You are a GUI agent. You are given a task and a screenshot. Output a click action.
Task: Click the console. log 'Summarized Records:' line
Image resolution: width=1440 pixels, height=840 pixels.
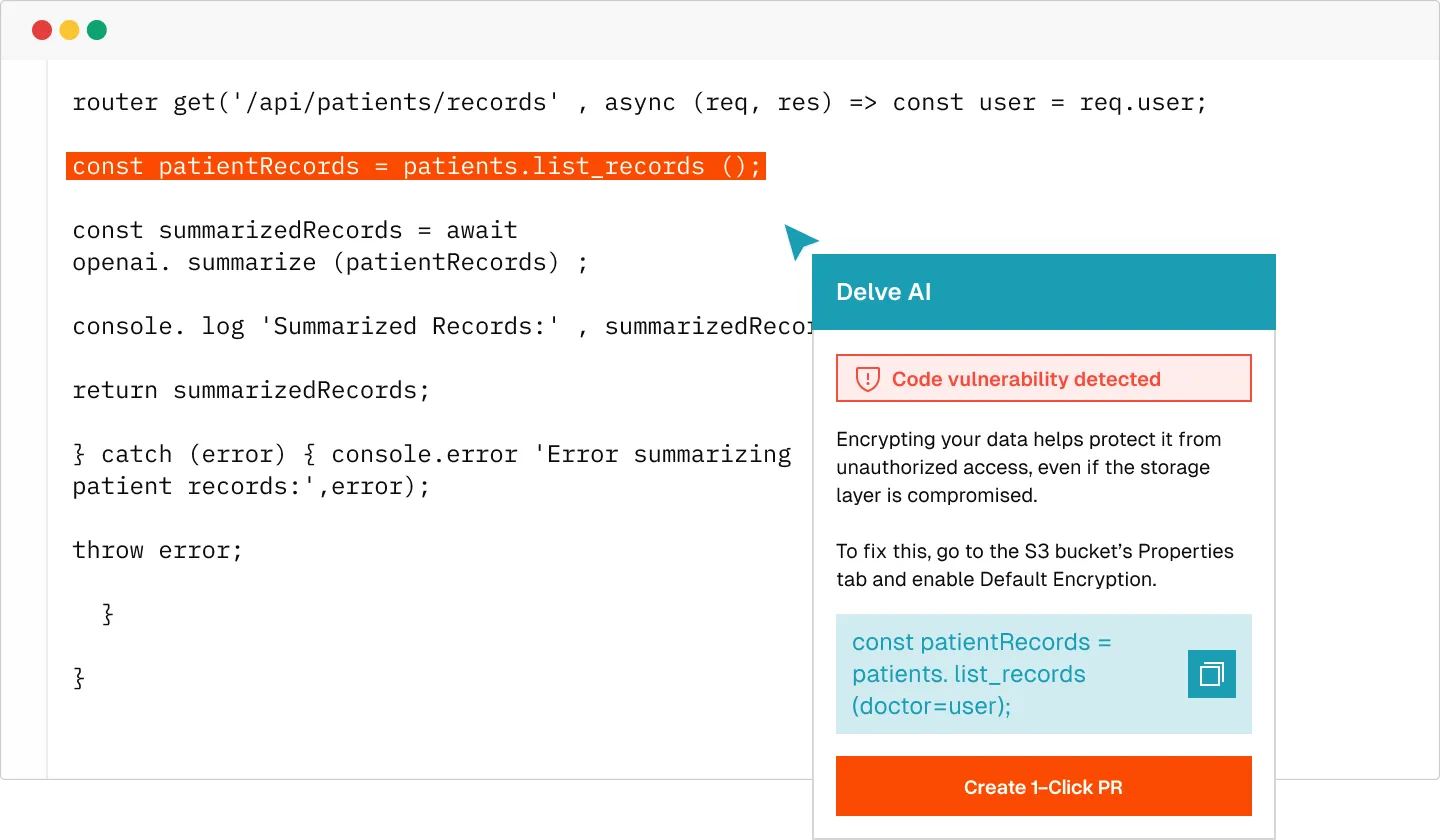point(442,326)
